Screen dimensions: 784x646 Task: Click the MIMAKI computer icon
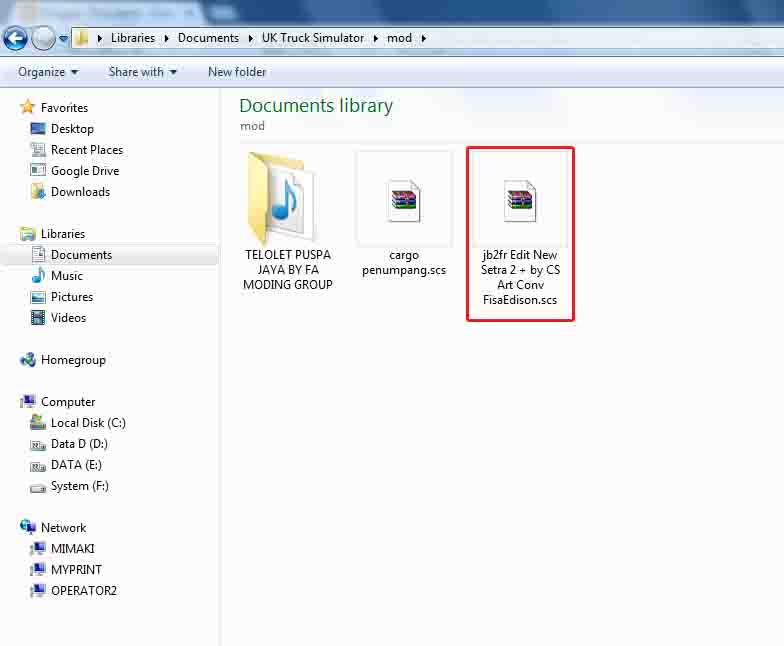point(38,548)
